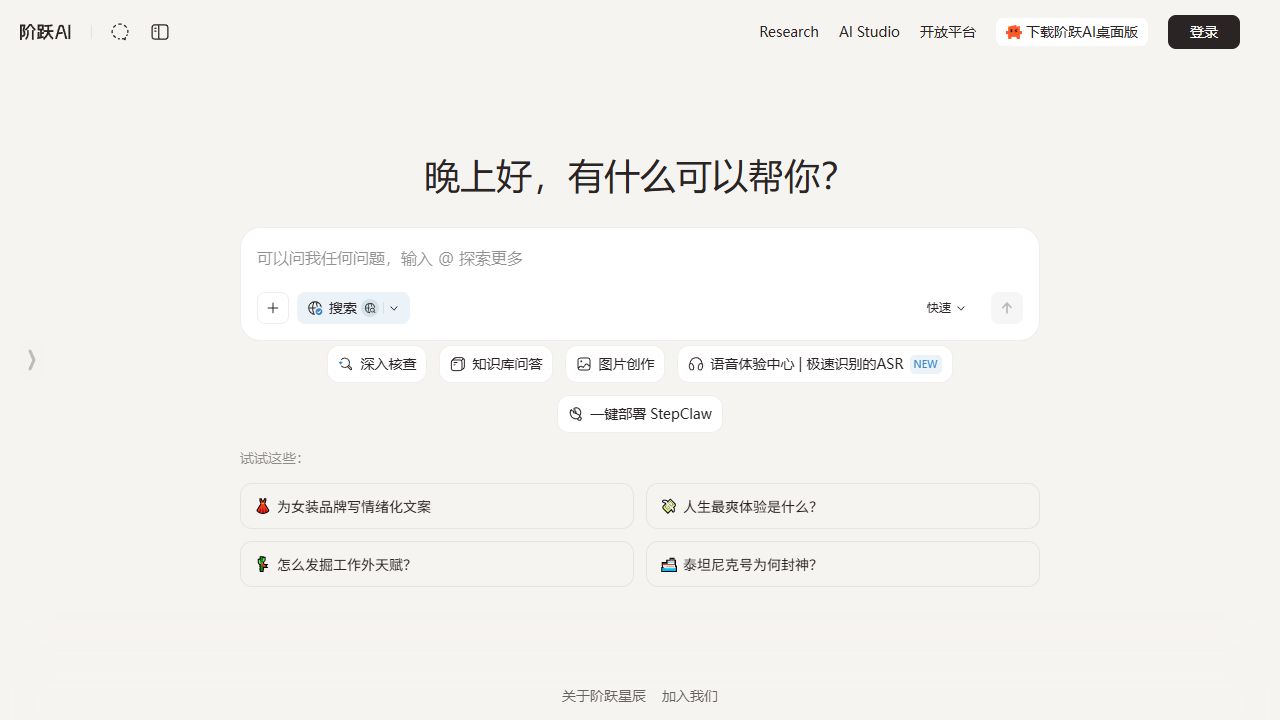Click the 试试这些: label
Screen dimensions: 1280x720
271,458
